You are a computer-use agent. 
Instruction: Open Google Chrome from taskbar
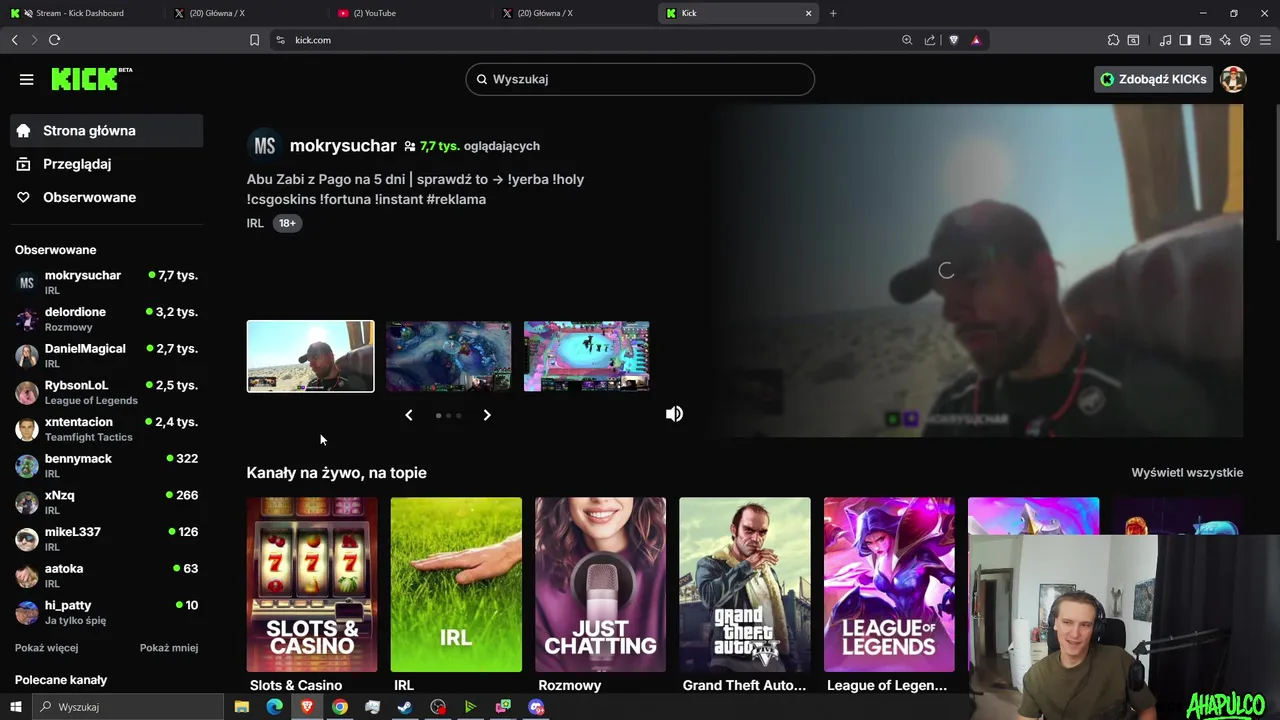(340, 707)
